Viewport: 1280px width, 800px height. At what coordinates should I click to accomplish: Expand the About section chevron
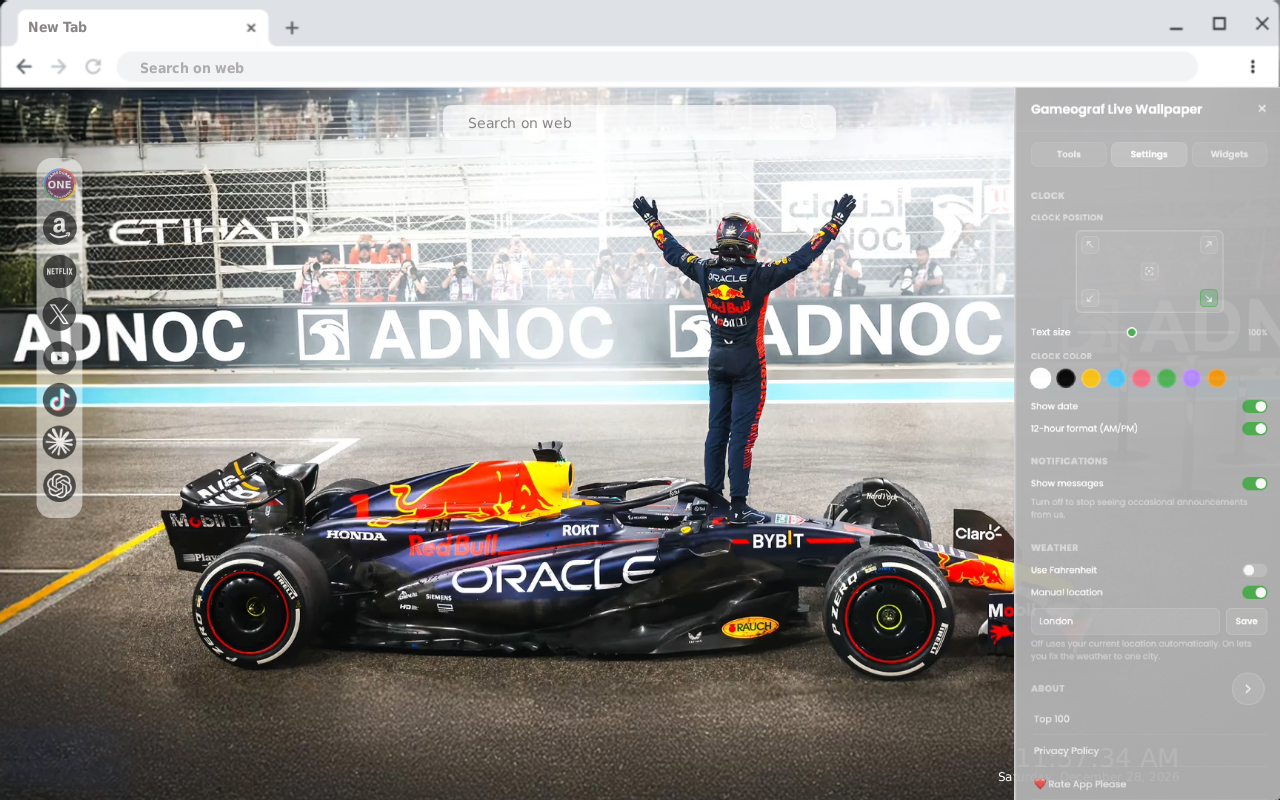1248,689
